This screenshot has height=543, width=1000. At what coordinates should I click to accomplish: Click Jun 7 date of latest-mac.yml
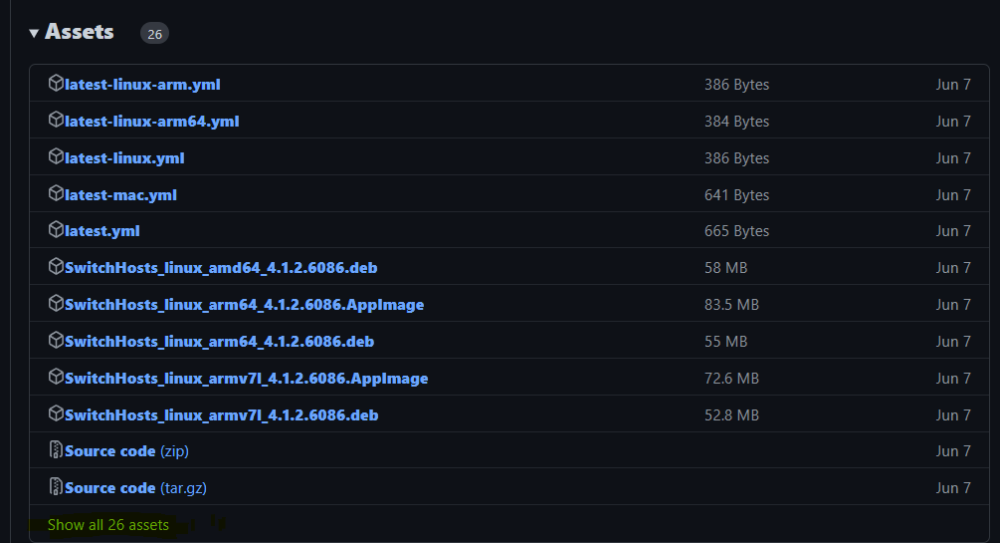coord(953,195)
